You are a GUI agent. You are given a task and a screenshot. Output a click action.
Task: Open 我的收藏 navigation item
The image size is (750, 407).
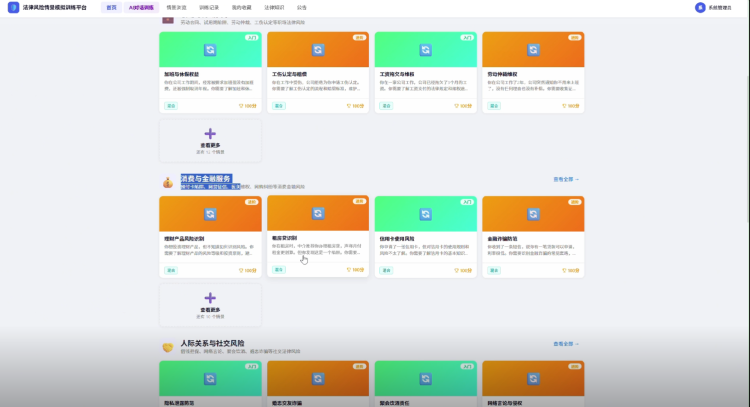pos(242,8)
